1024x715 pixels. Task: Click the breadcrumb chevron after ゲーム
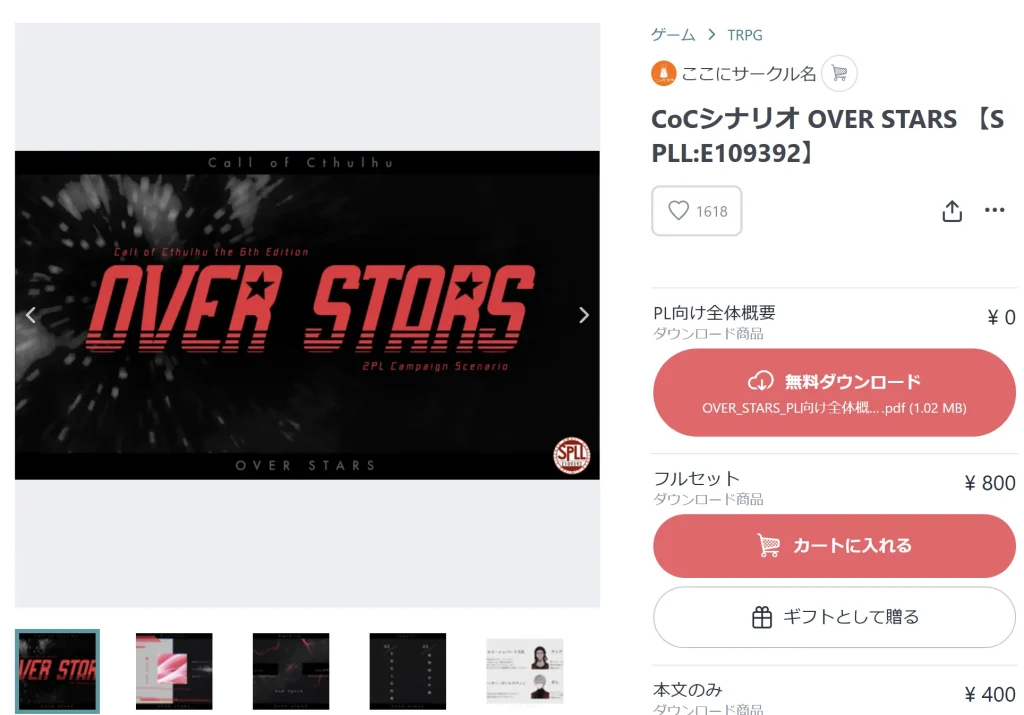tap(711, 35)
